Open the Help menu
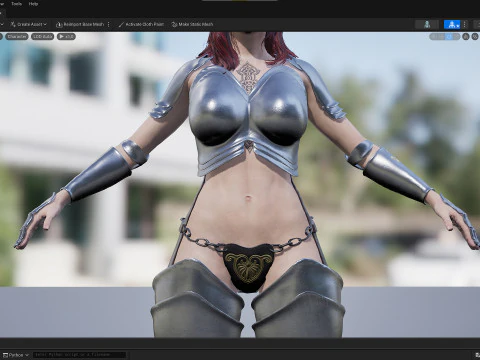The image size is (480, 360). point(33,4)
